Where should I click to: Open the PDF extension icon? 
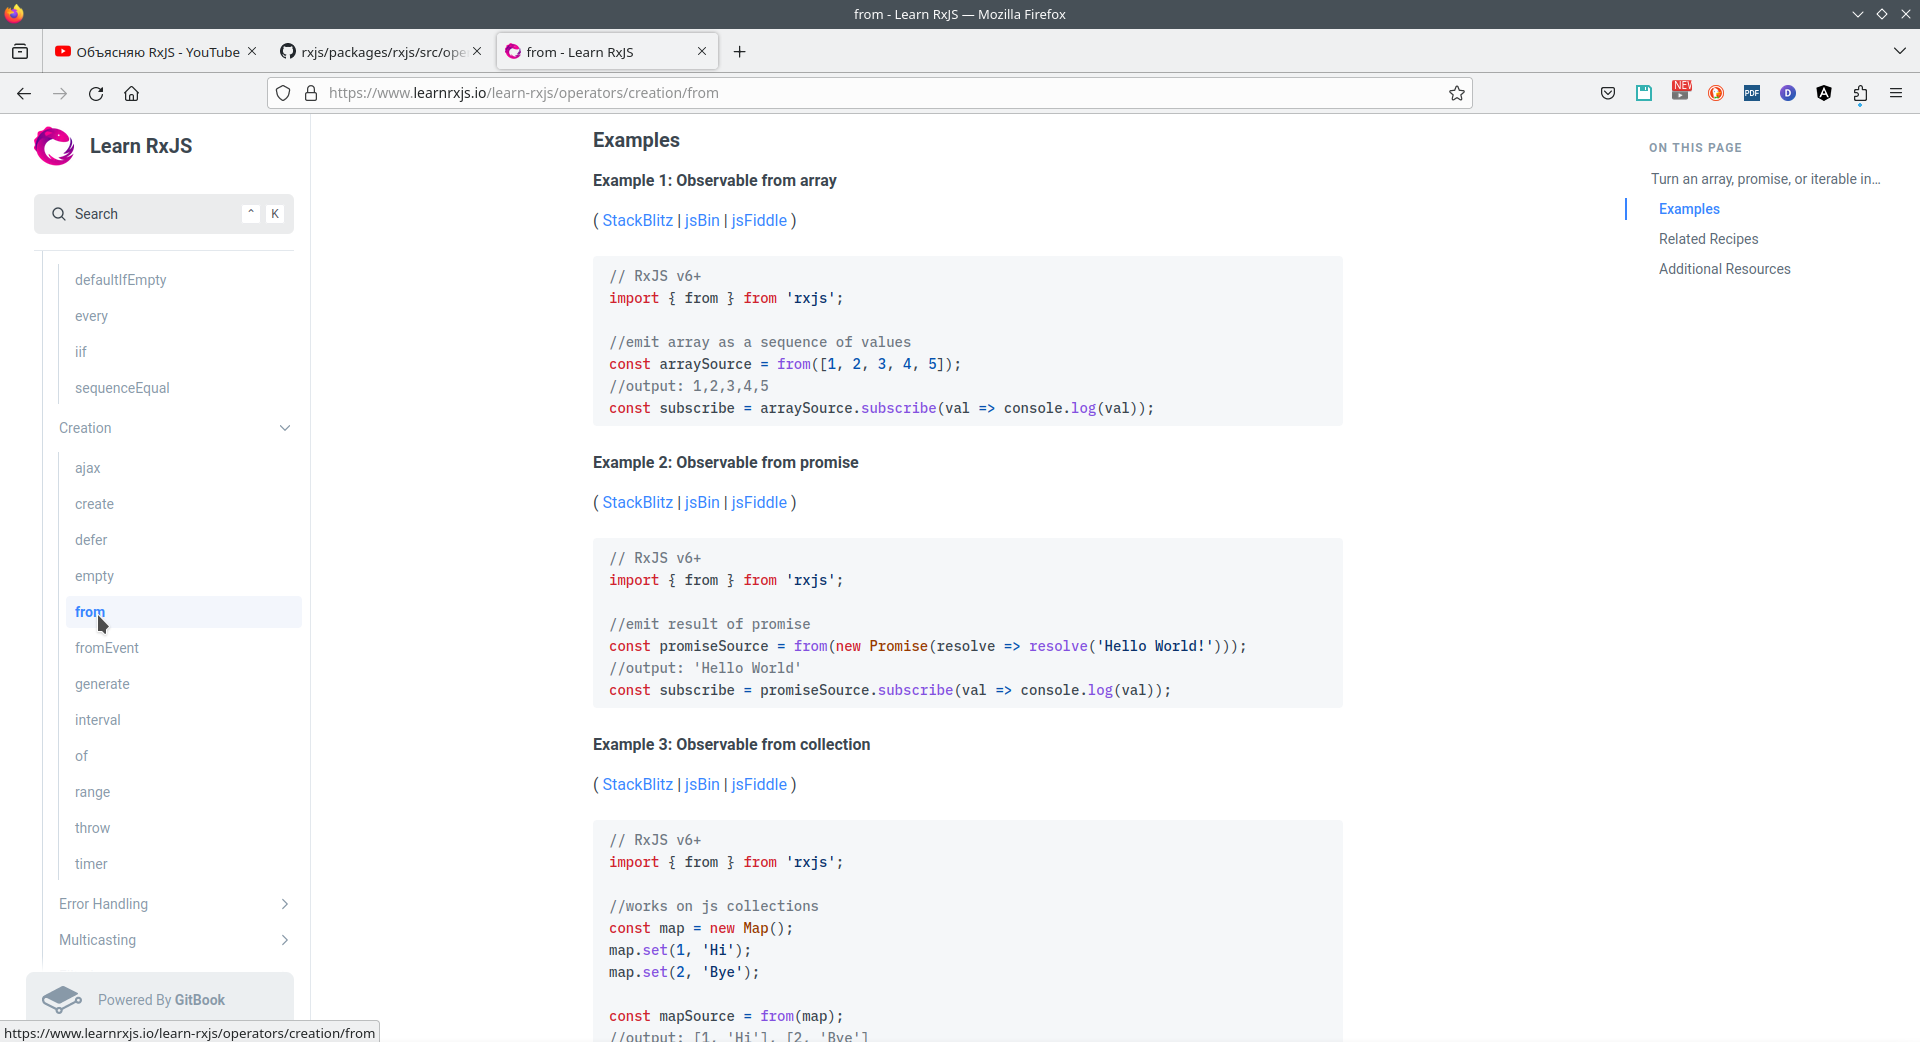pos(1752,93)
